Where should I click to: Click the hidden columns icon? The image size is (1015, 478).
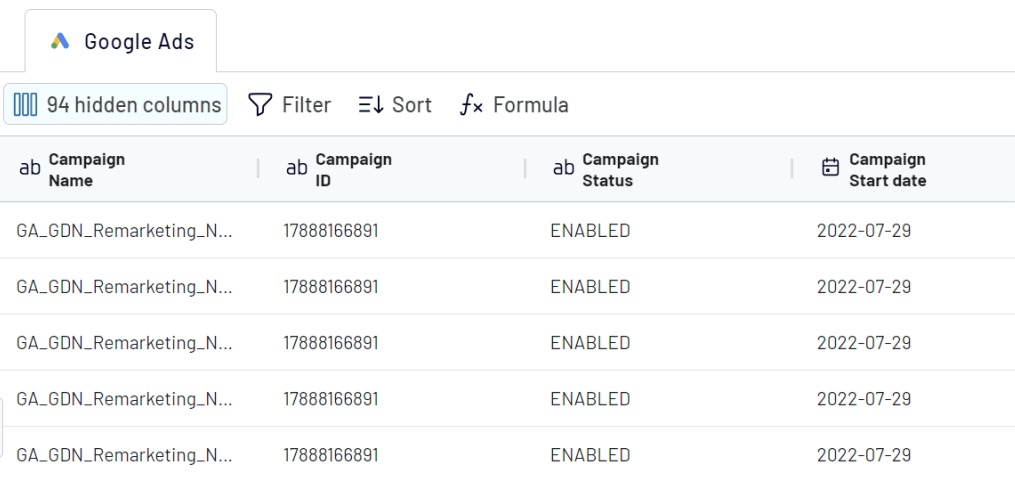pos(25,104)
